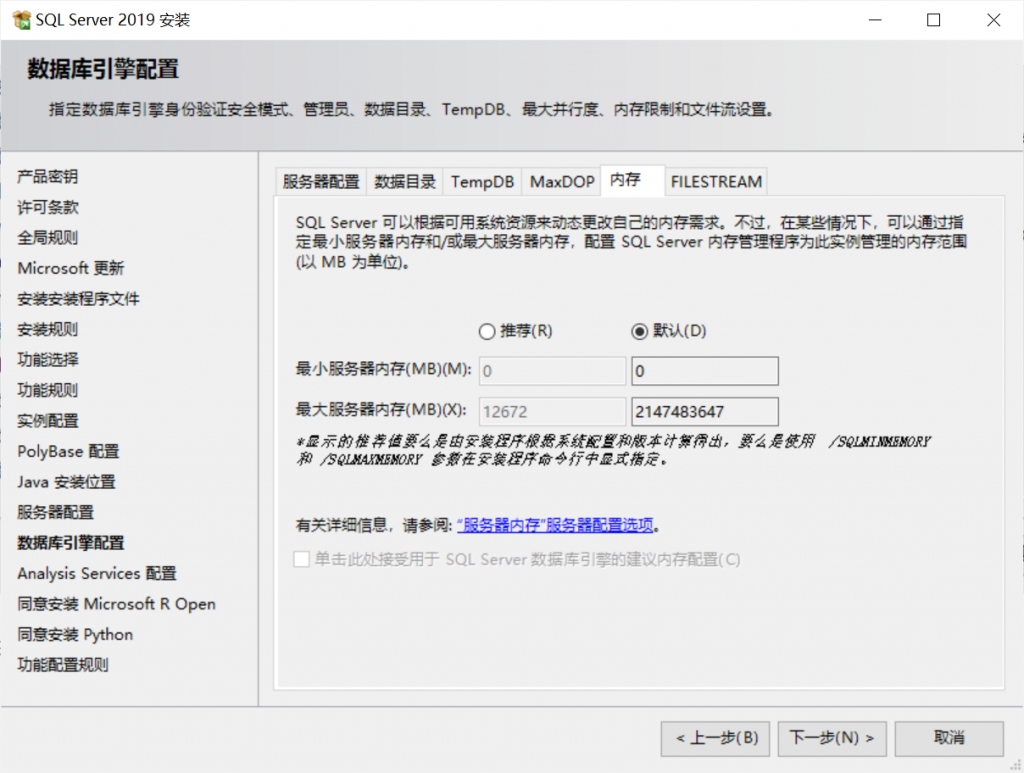
Task: Cancel setup with the 取消 button
Action: coord(948,738)
